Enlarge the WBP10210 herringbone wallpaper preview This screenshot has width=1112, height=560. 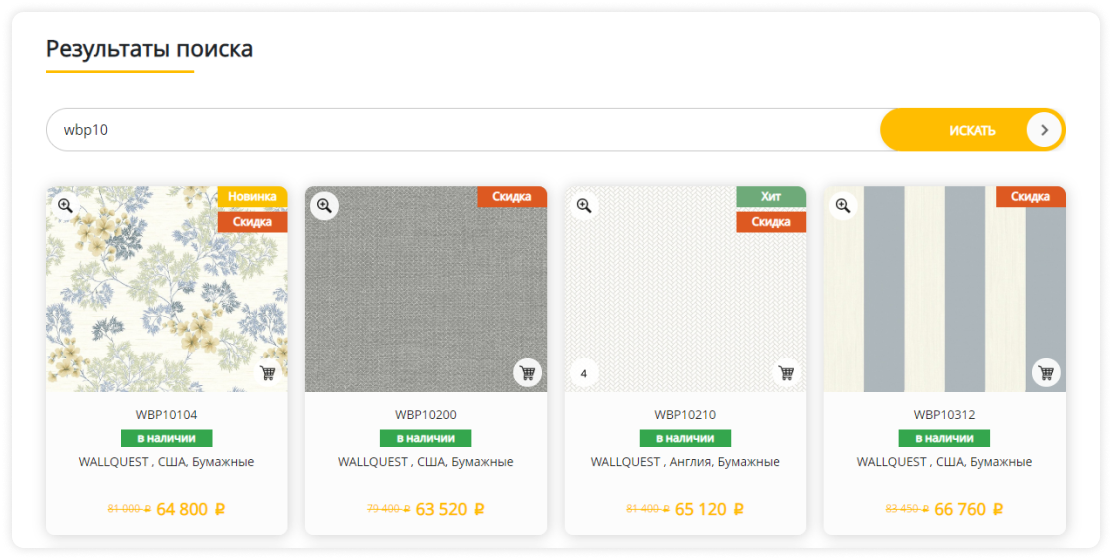(x=584, y=206)
